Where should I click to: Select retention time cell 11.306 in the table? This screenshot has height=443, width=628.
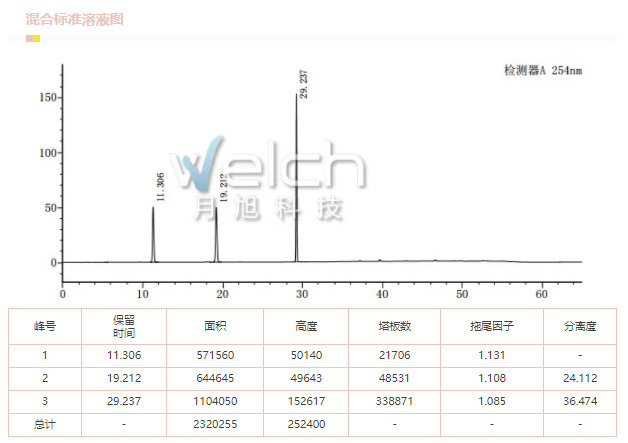[124, 355]
